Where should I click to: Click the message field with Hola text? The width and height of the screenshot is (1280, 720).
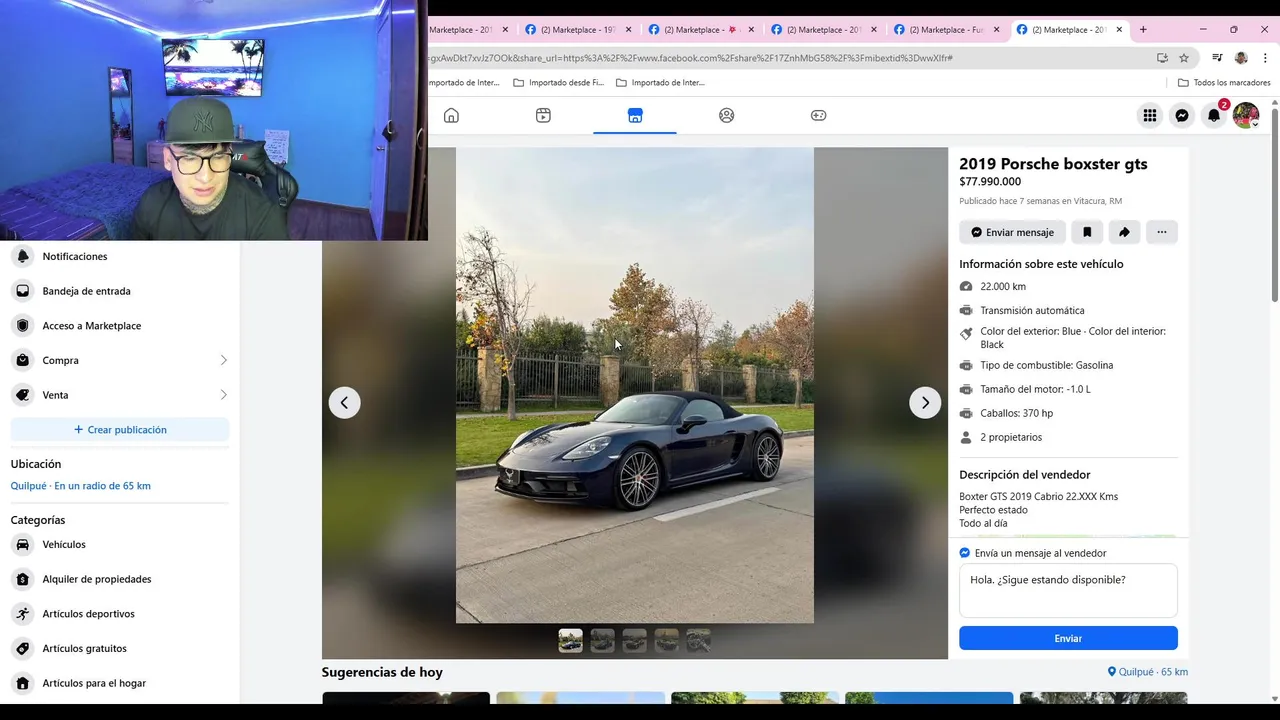[x=1068, y=590]
